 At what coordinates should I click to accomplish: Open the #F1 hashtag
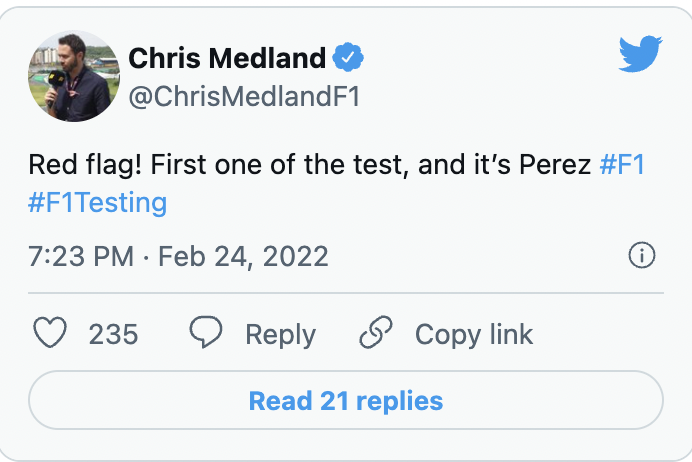click(621, 164)
